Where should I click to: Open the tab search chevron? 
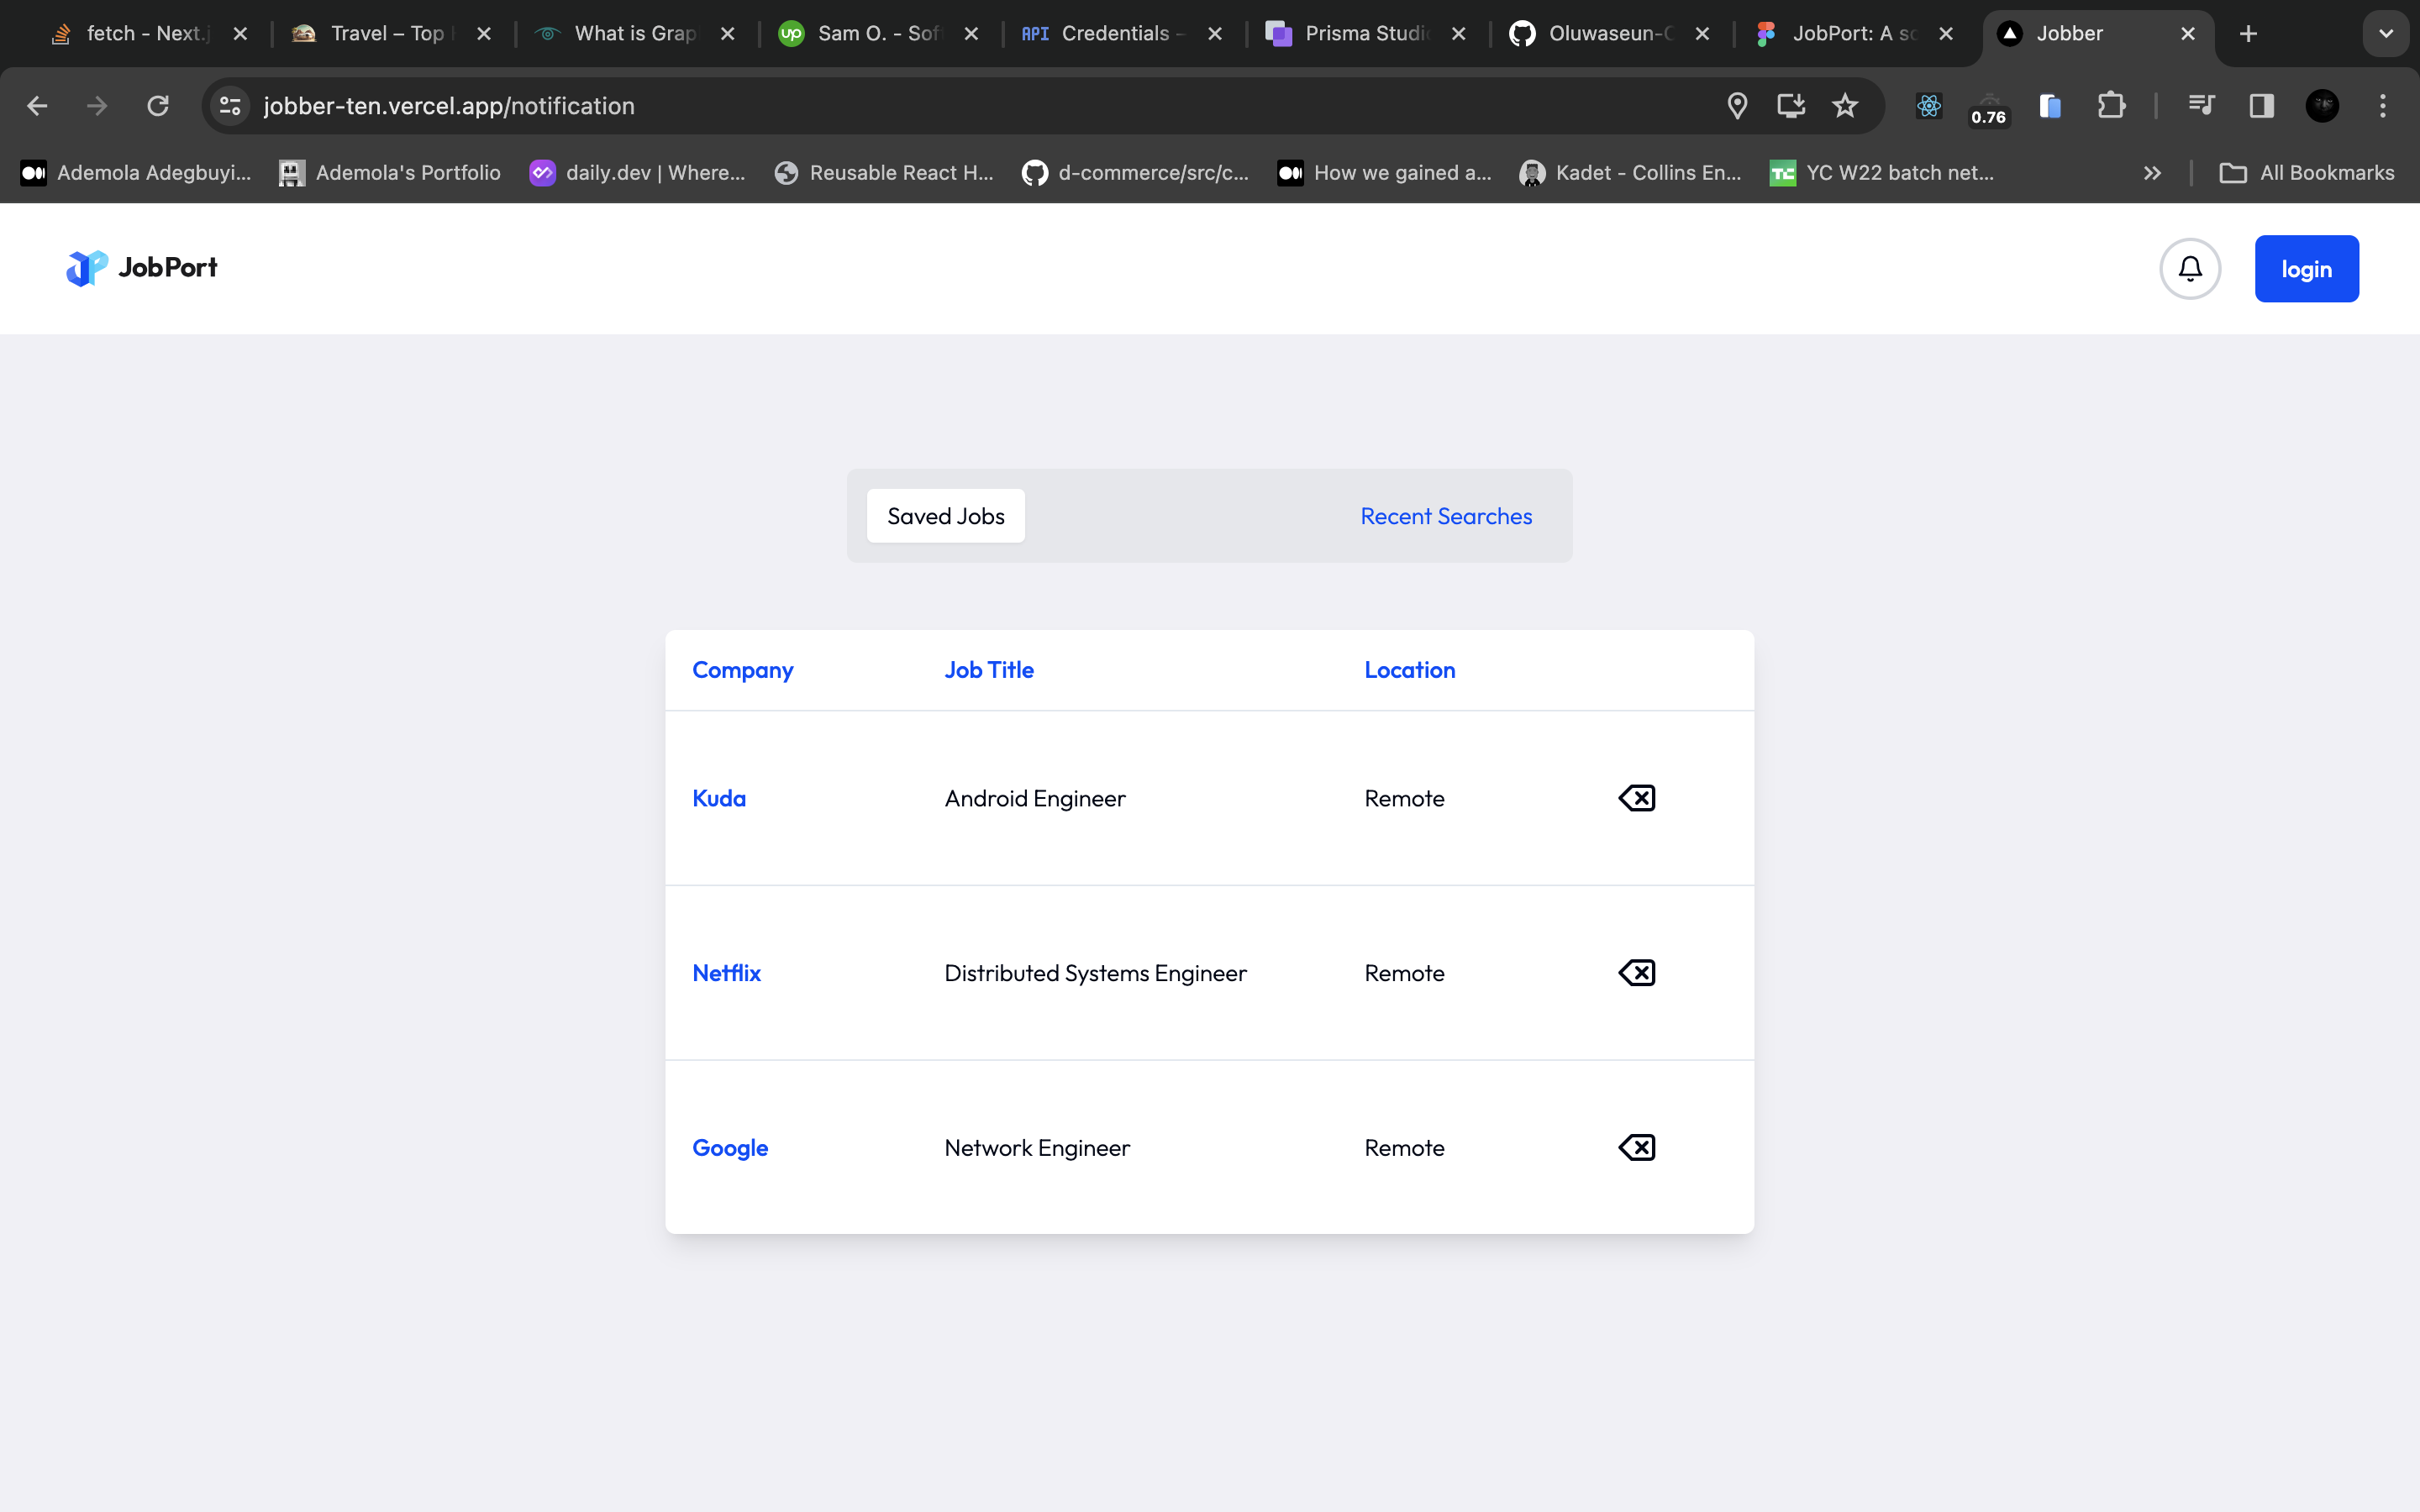pos(2386,33)
